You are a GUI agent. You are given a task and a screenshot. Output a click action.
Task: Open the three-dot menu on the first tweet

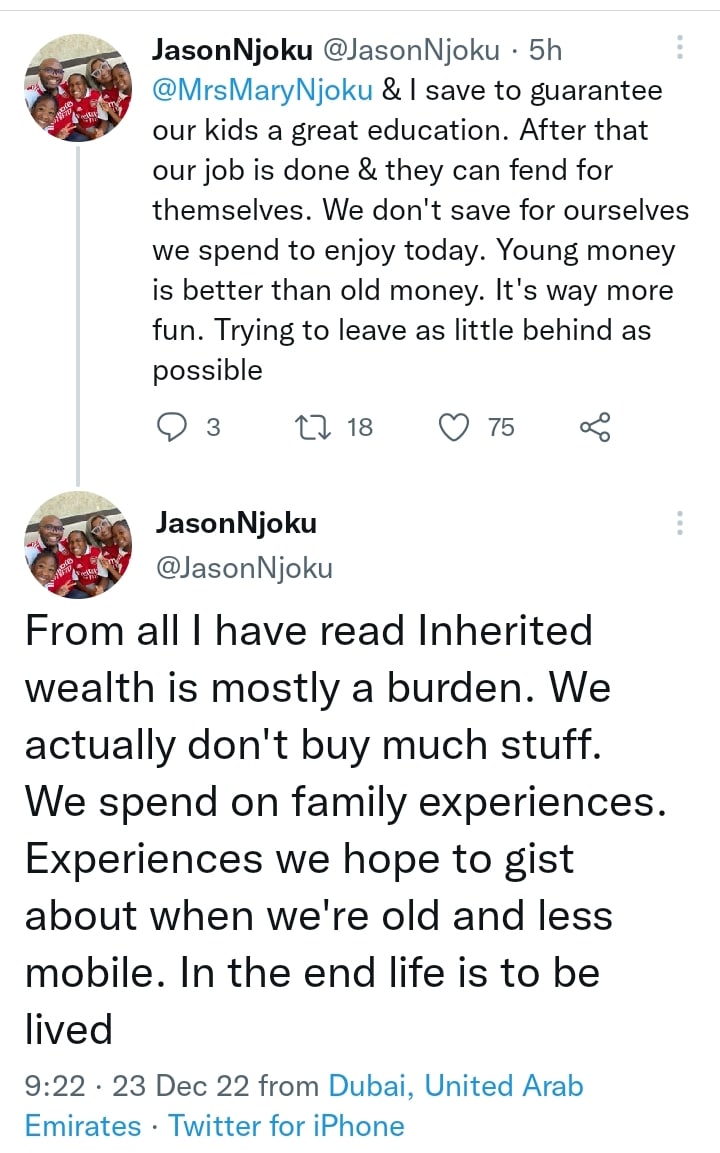pyautogui.click(x=680, y=48)
